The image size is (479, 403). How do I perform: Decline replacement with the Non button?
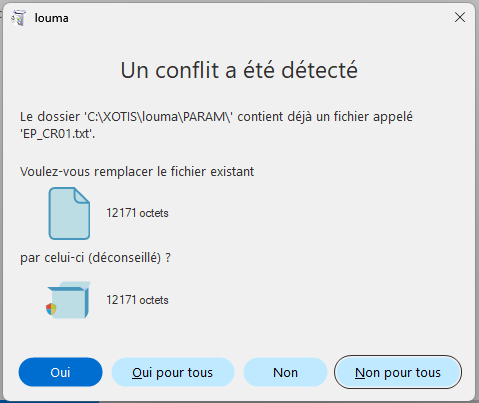[x=285, y=372]
